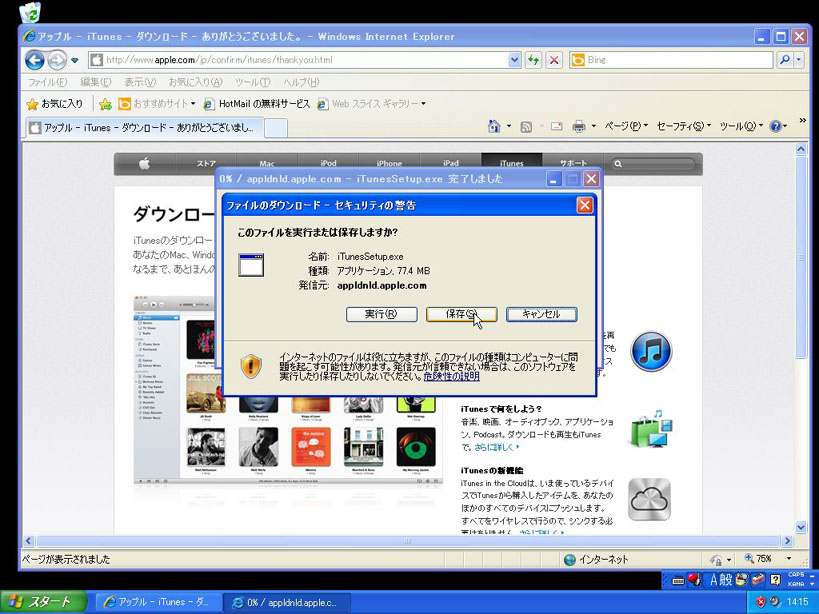Close the security warning dialog with red X

[584, 205]
